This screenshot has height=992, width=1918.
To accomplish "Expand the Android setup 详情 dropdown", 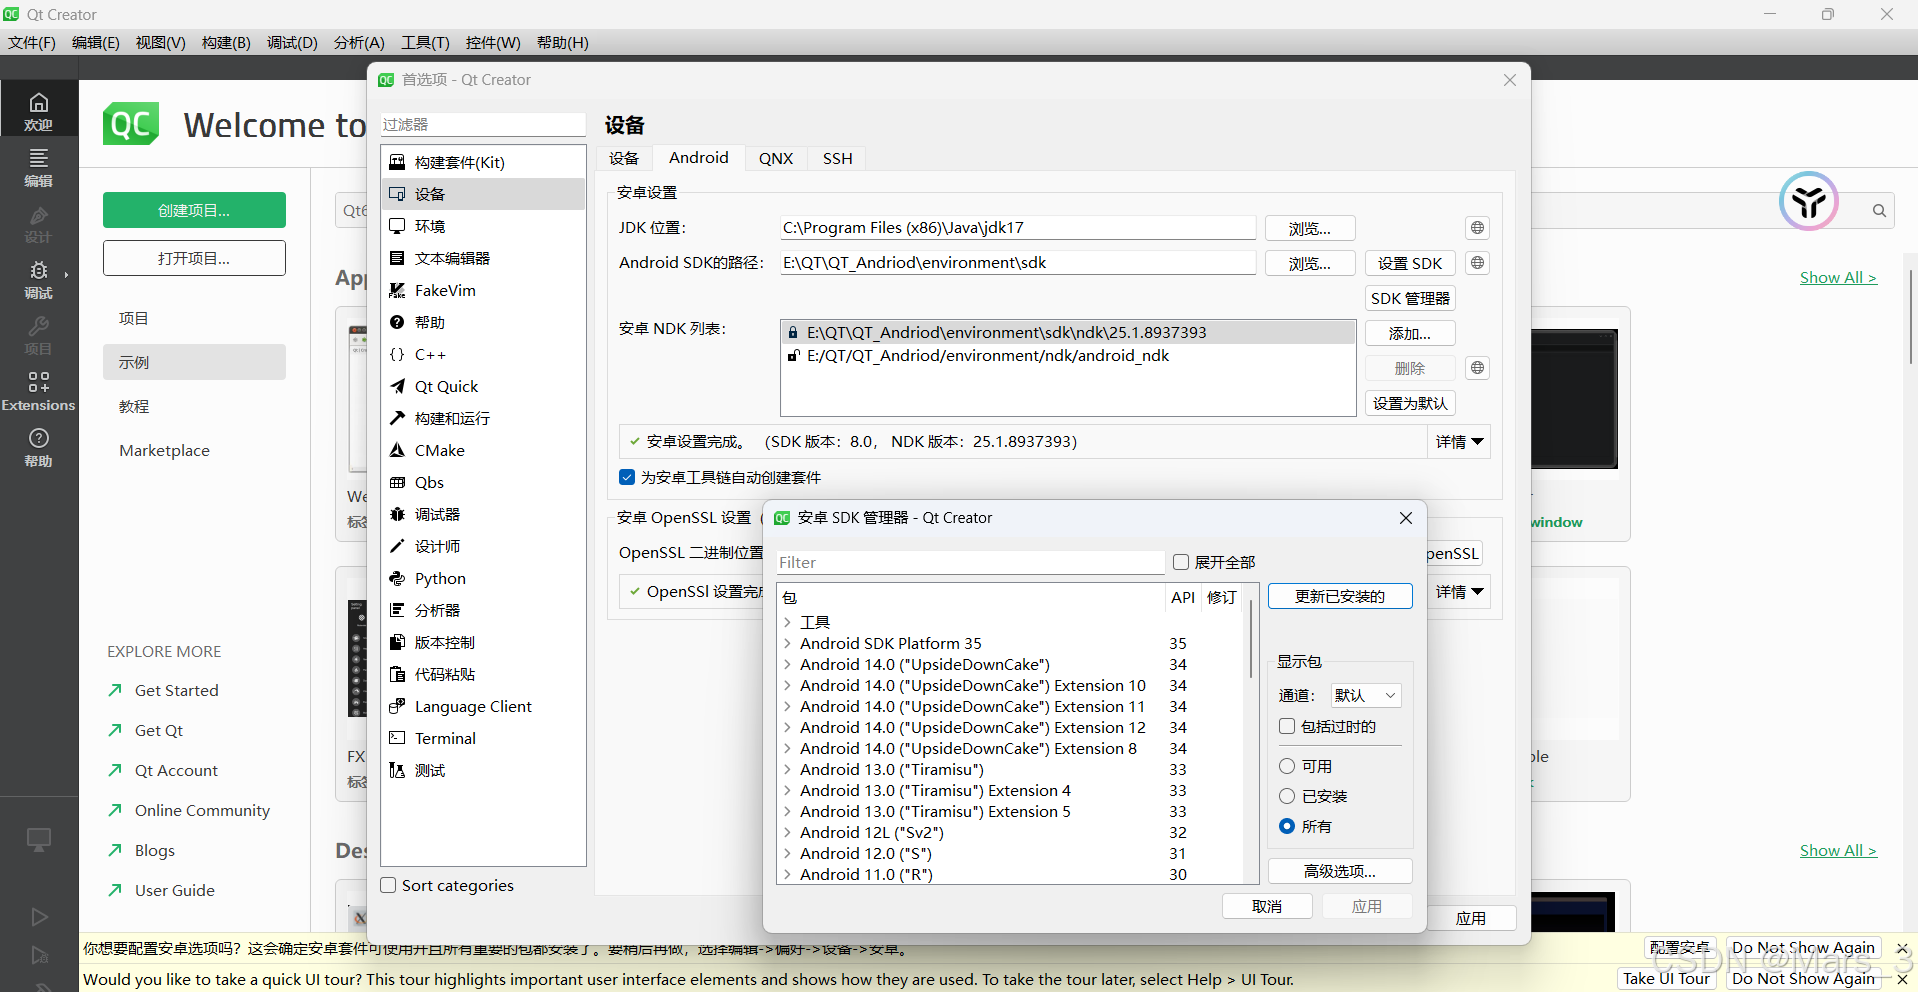I will [1459, 442].
